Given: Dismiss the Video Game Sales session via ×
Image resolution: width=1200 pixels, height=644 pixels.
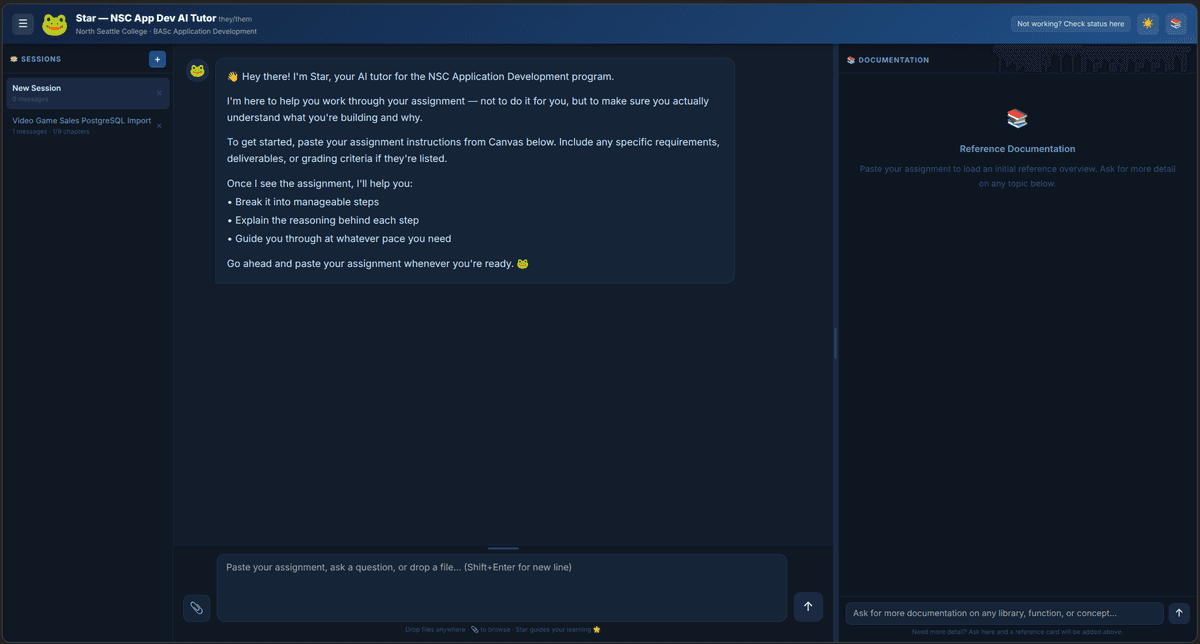Looking at the screenshot, I should (158, 125).
